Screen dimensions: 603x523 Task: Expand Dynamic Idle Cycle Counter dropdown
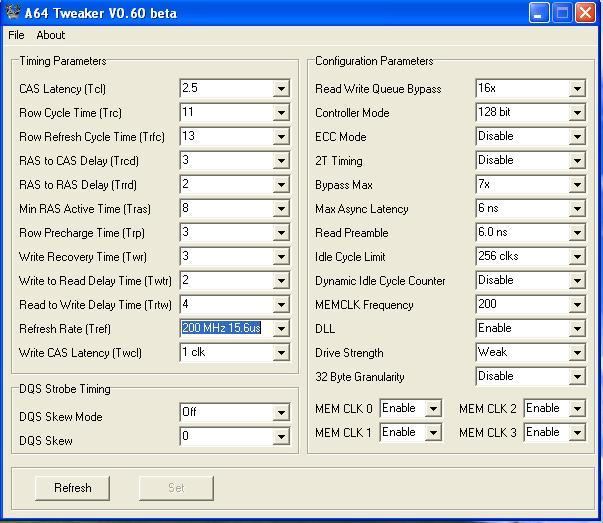(x=577, y=281)
